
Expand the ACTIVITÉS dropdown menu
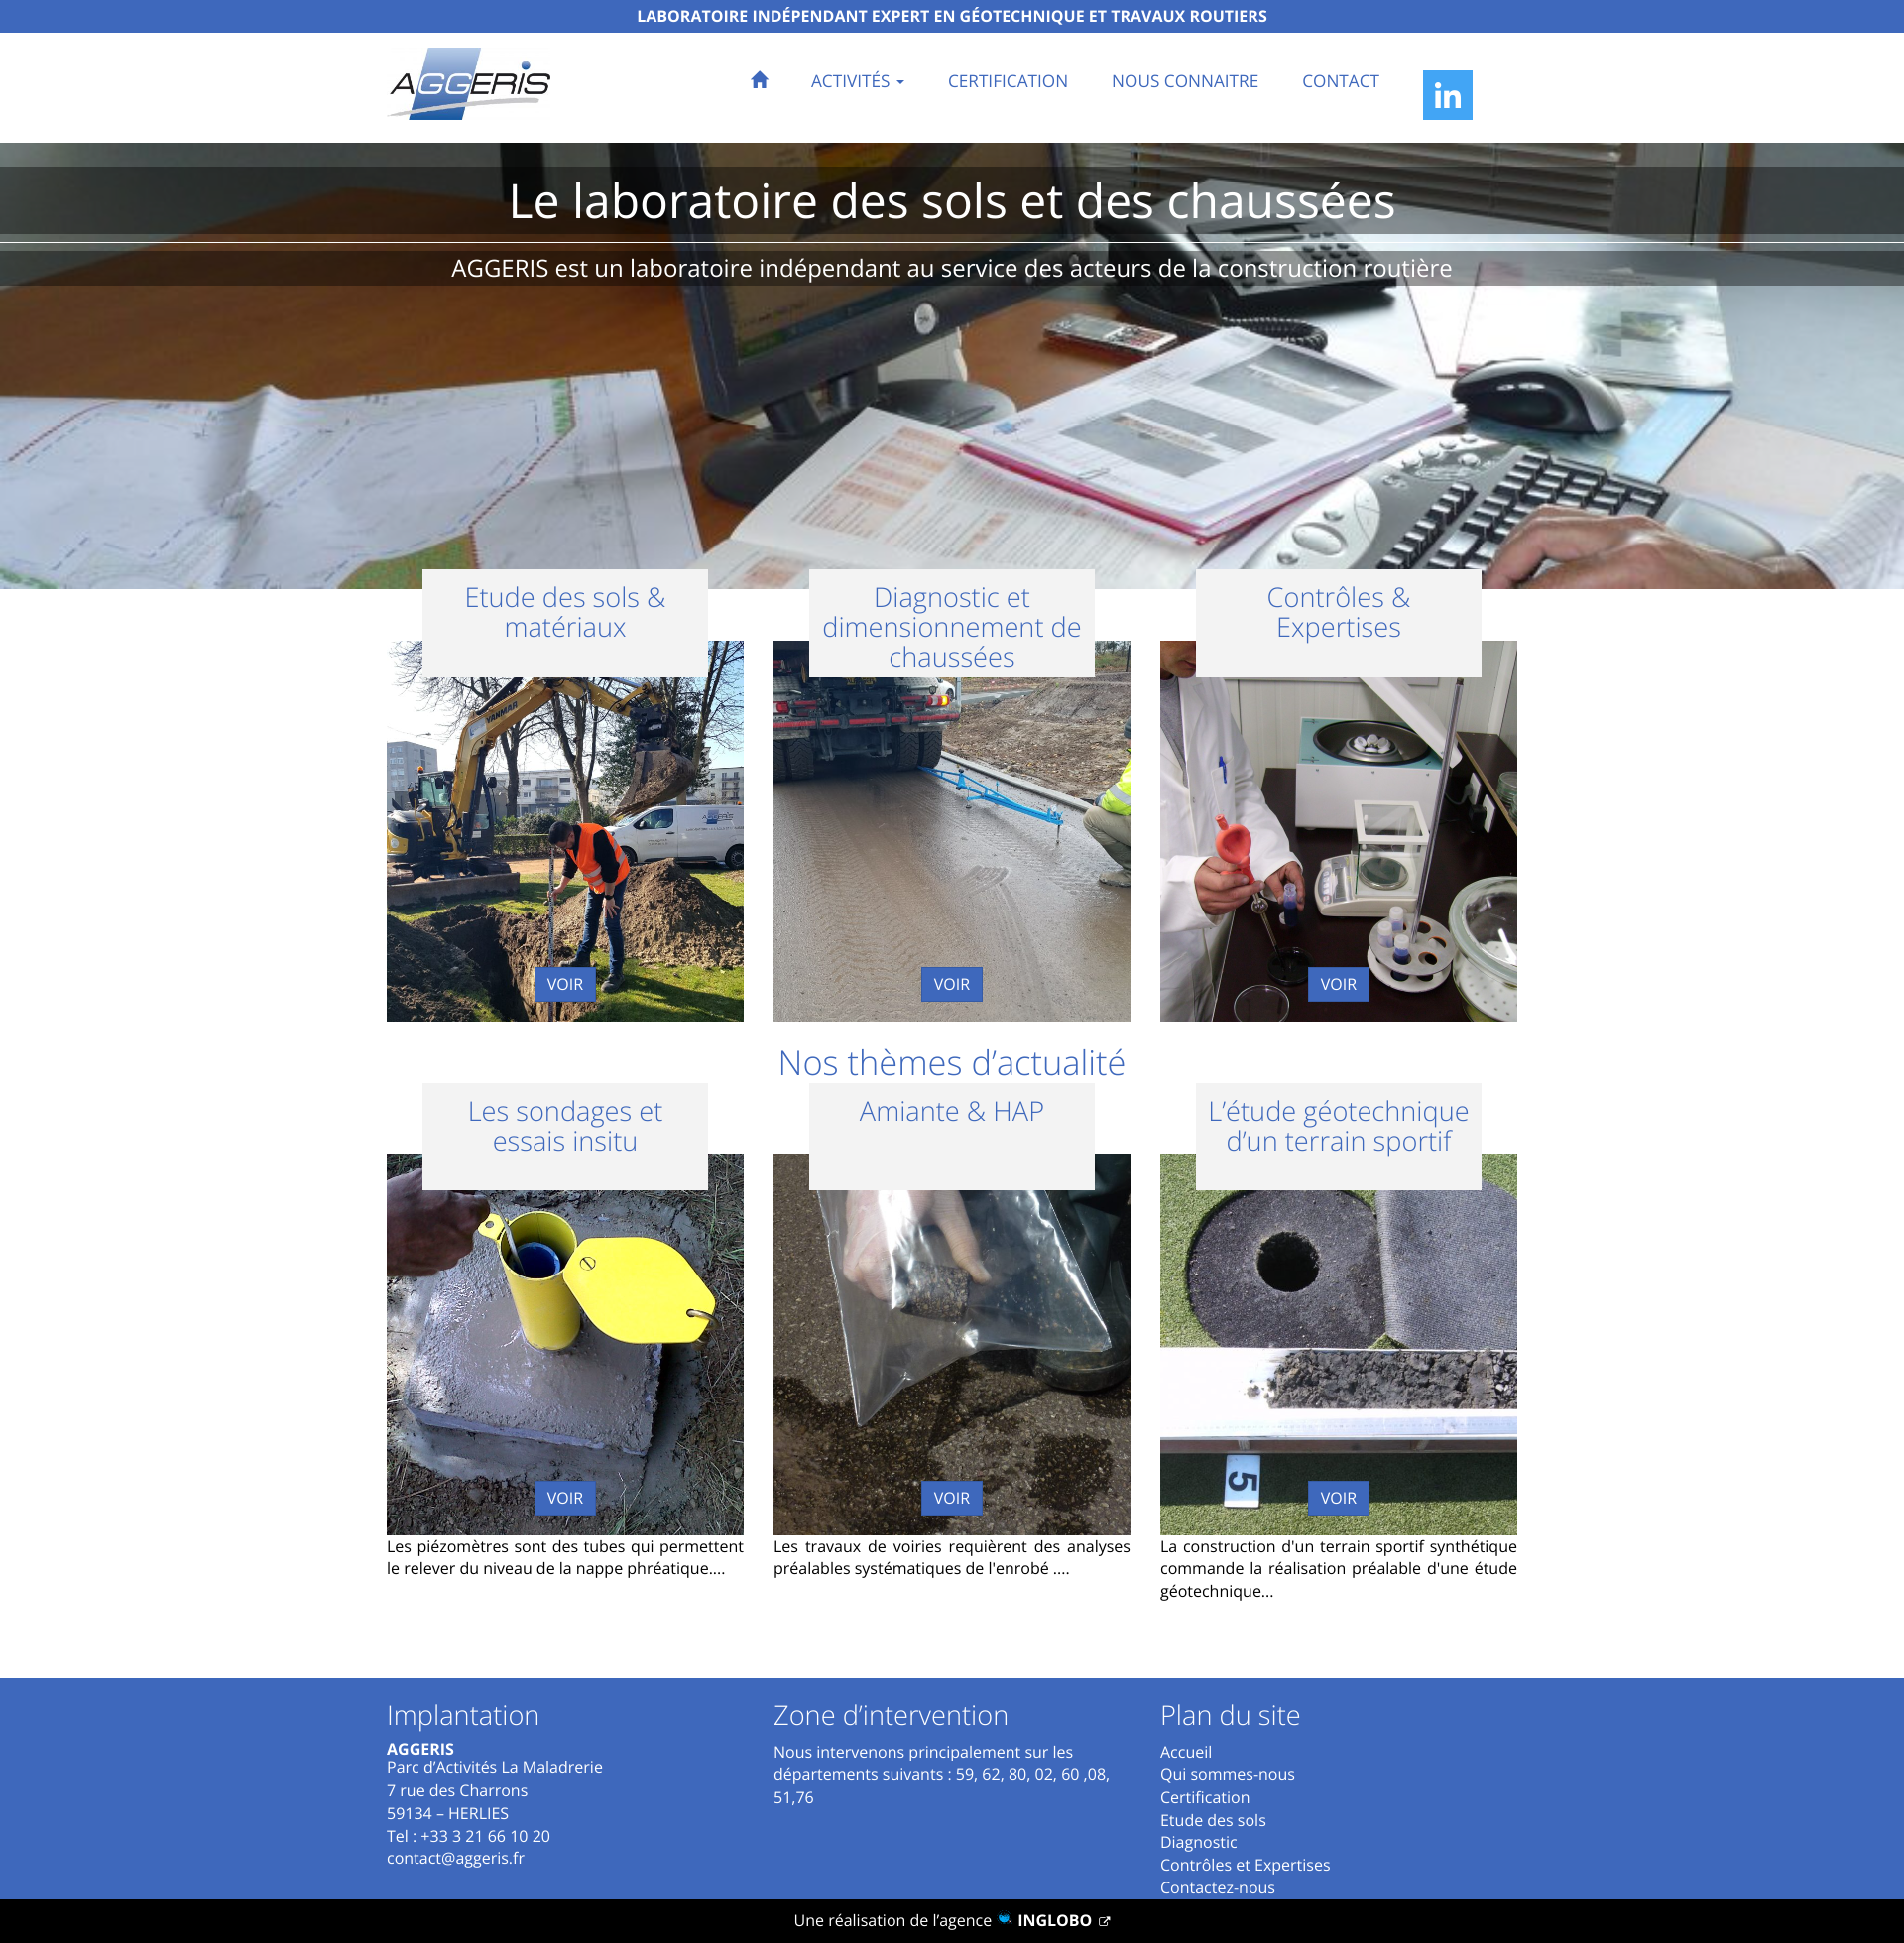(857, 81)
